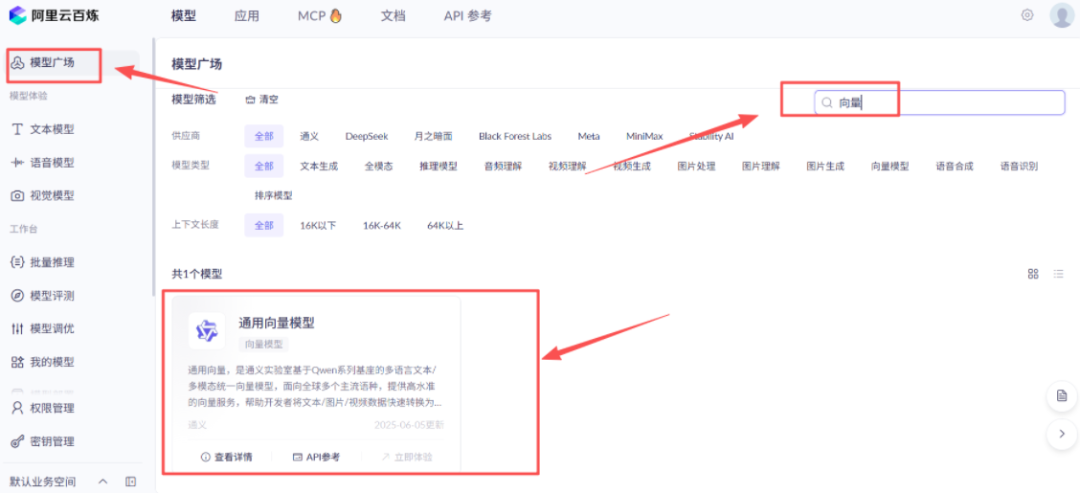Viewport: 1080px width, 493px height.
Task: Click the MCP flame icon
Action: point(335,16)
